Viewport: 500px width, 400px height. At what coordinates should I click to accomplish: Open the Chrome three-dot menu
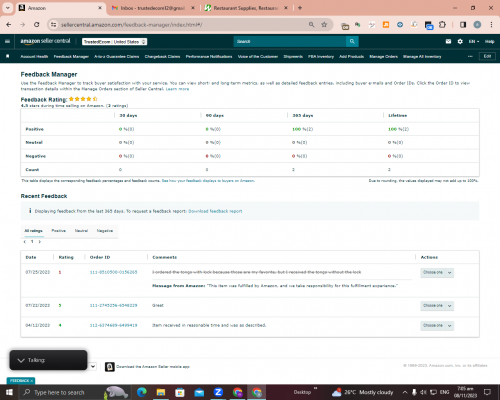click(491, 25)
